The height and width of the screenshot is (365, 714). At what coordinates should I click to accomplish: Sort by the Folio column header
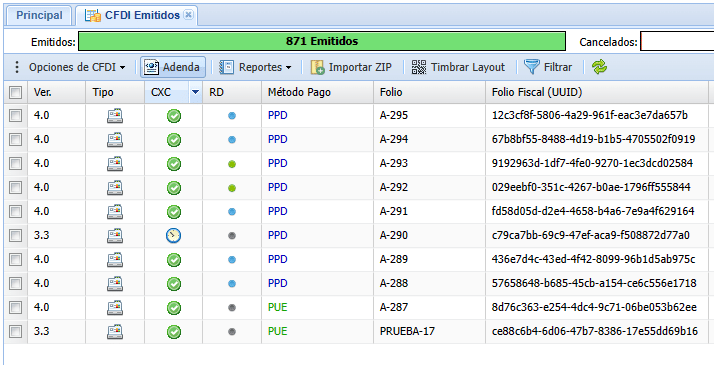tap(429, 92)
